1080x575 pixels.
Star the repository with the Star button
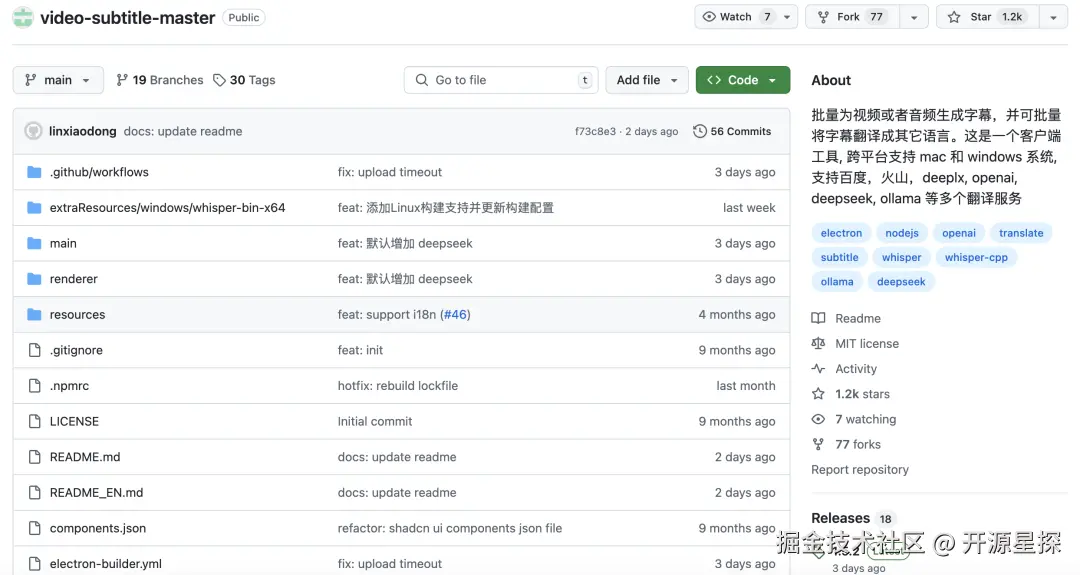[988, 17]
